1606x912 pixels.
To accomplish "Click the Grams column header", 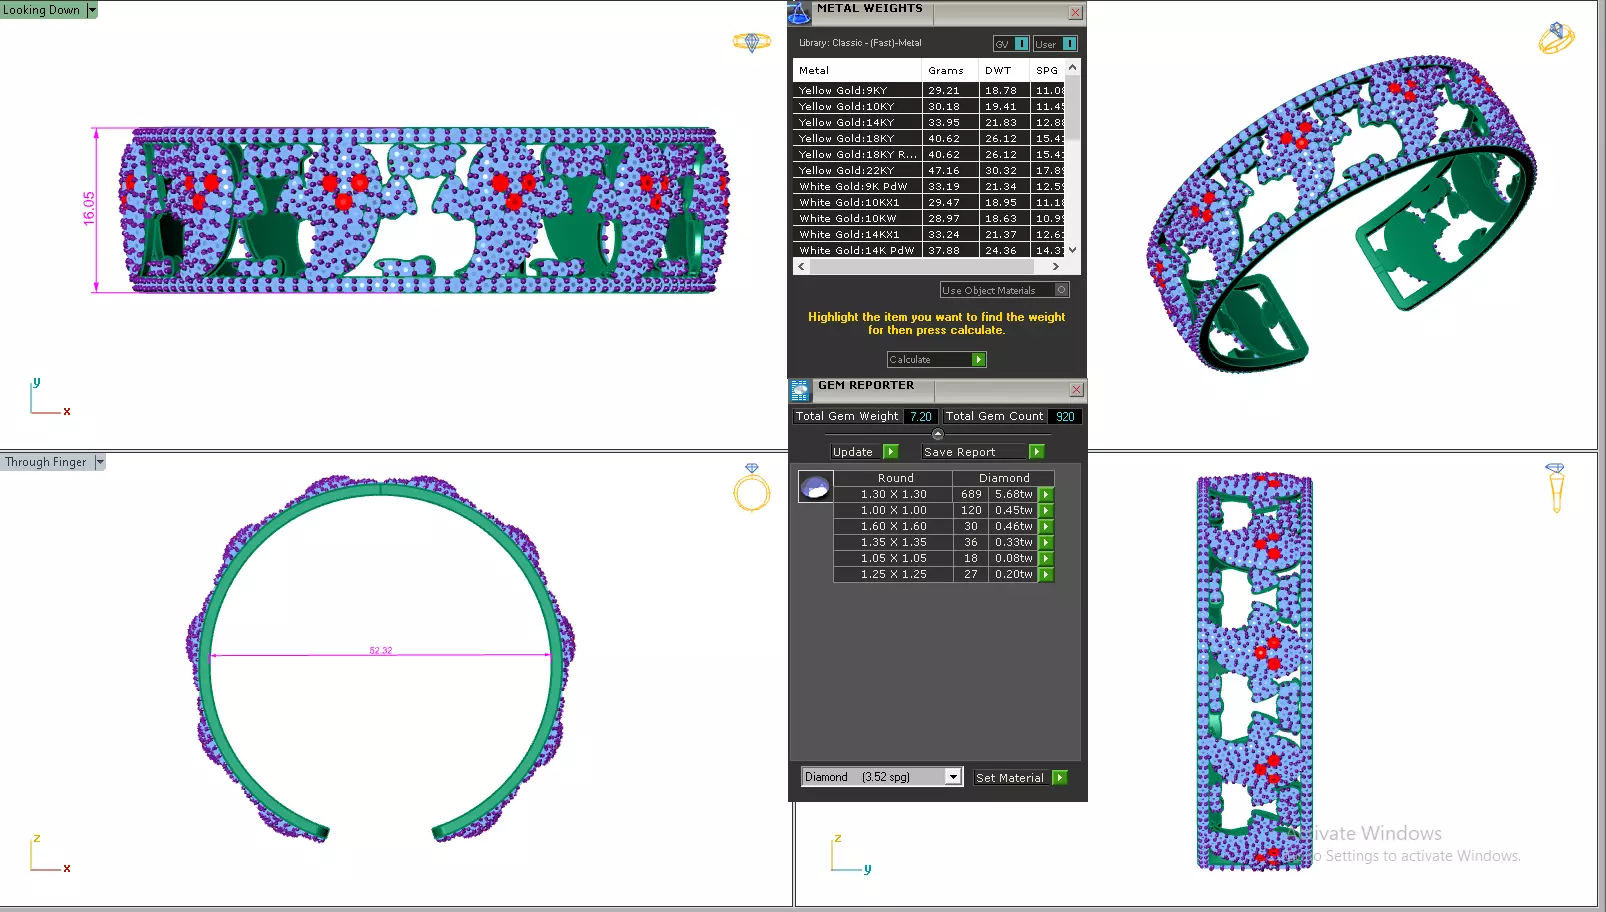I will tap(949, 71).
